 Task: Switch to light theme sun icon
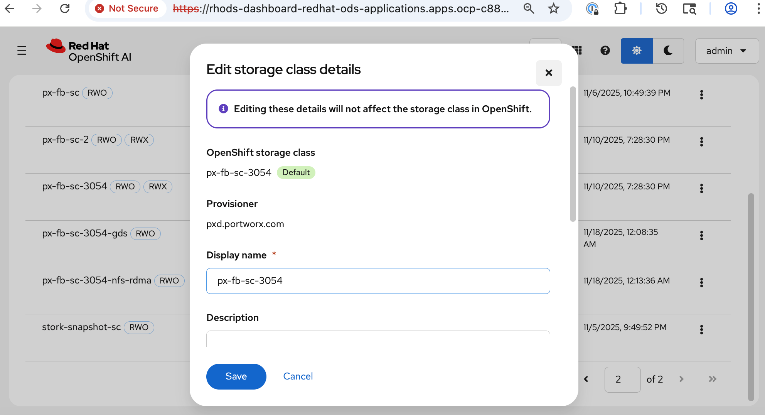[636, 50]
